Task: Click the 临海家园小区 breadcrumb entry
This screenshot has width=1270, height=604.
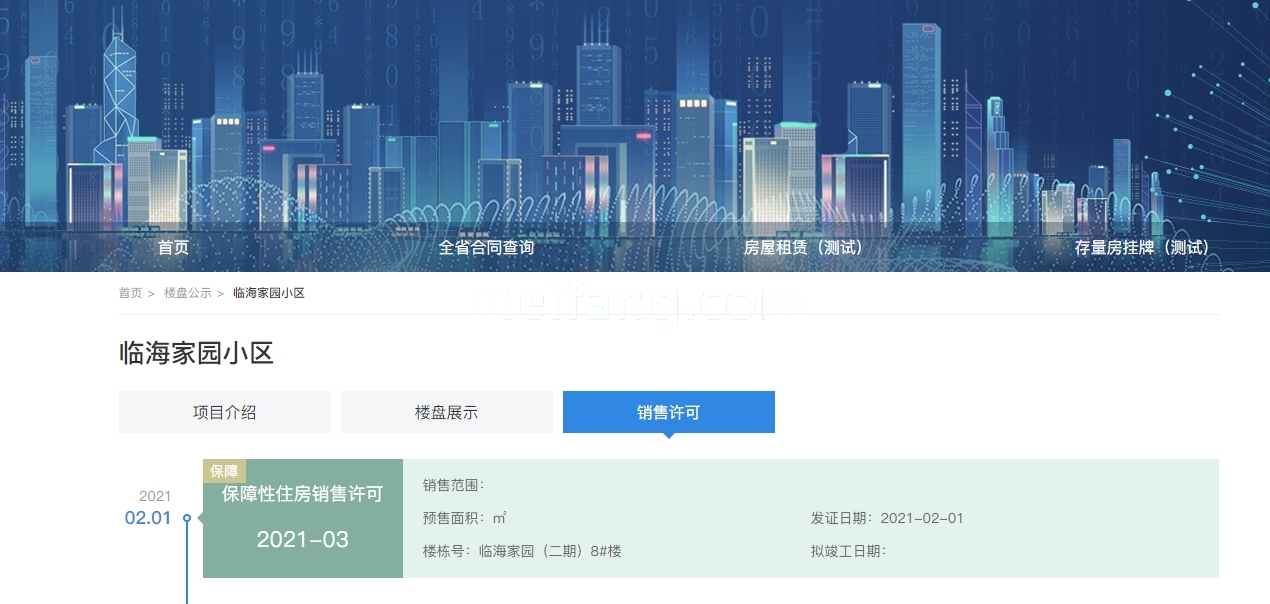Action: [x=268, y=293]
